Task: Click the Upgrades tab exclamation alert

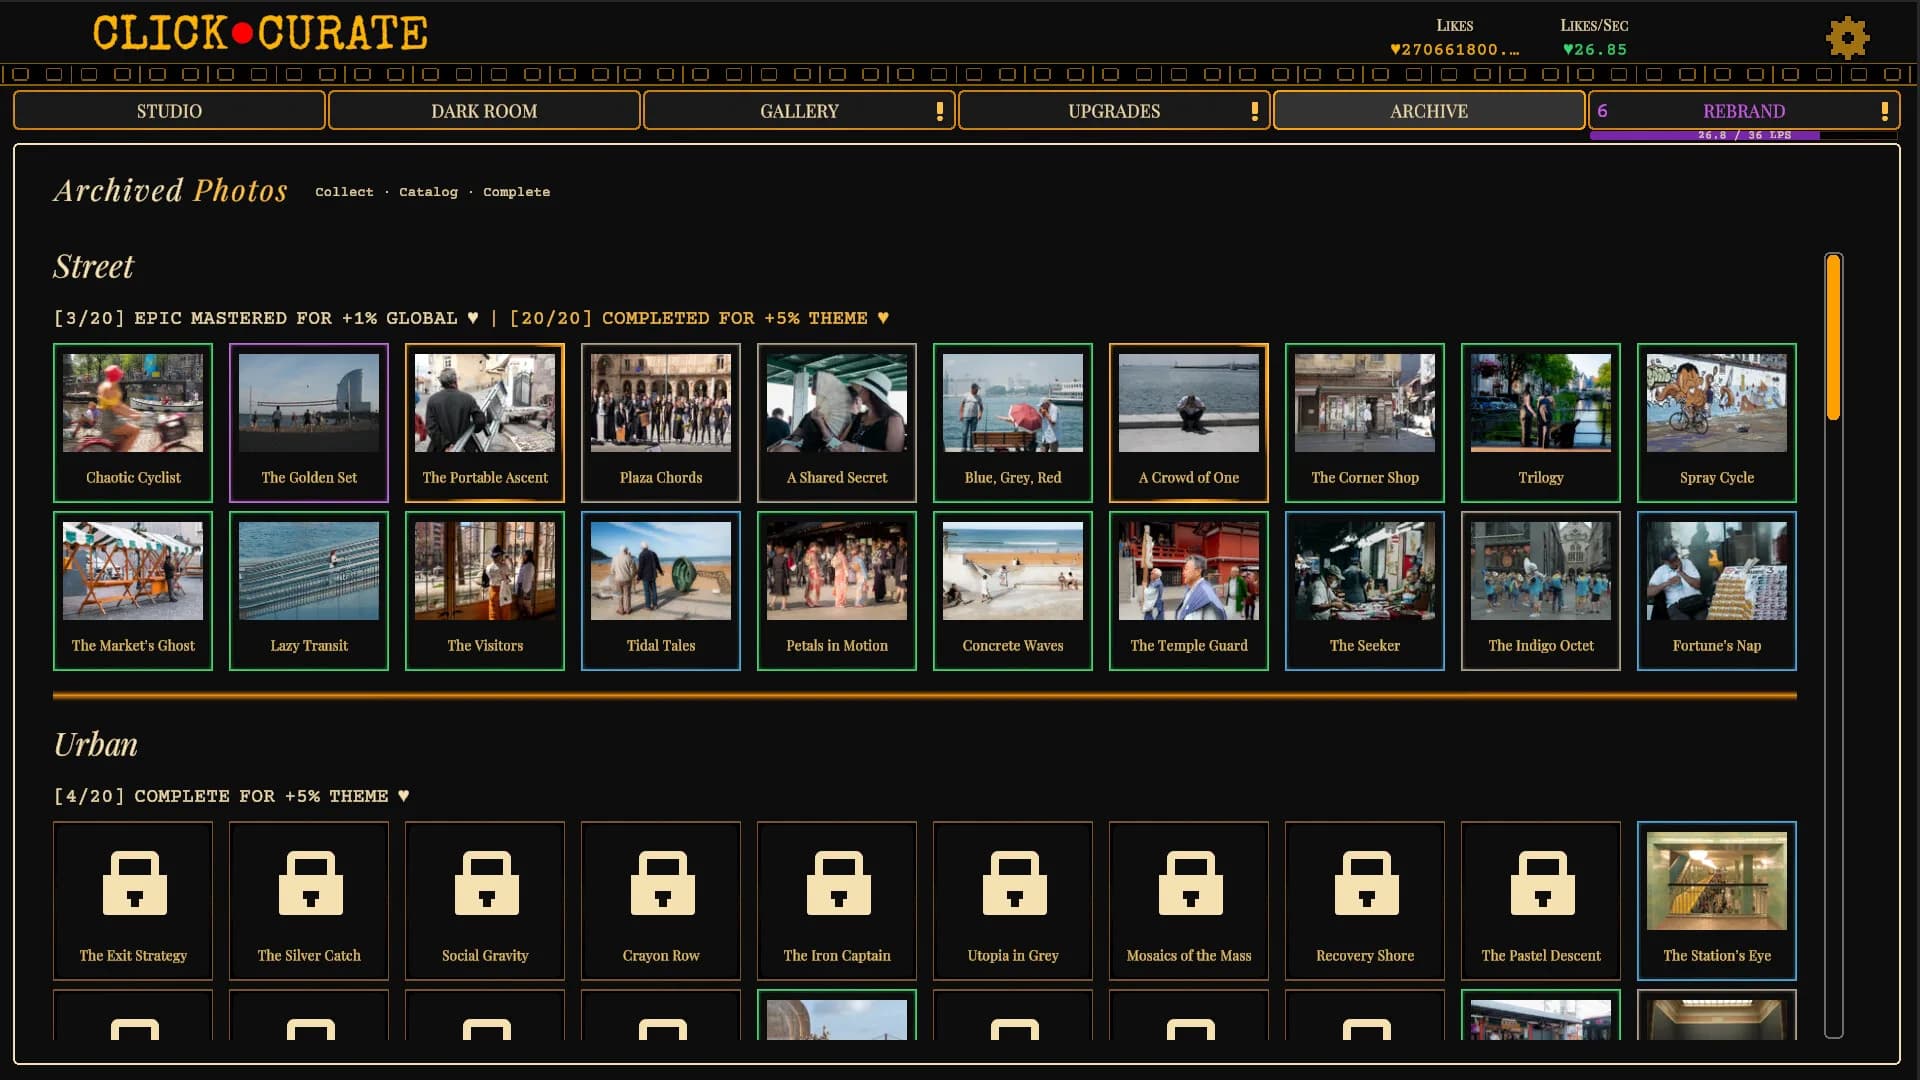Action: (x=1254, y=111)
